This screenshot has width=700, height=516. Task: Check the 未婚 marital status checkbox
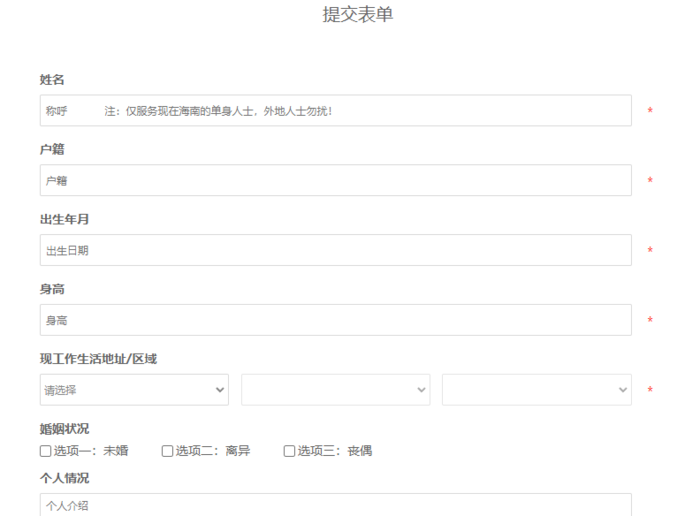coord(46,451)
